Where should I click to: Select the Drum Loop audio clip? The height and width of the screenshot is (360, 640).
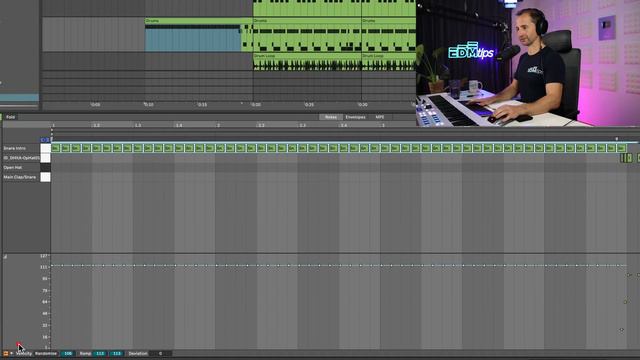tap(307, 62)
